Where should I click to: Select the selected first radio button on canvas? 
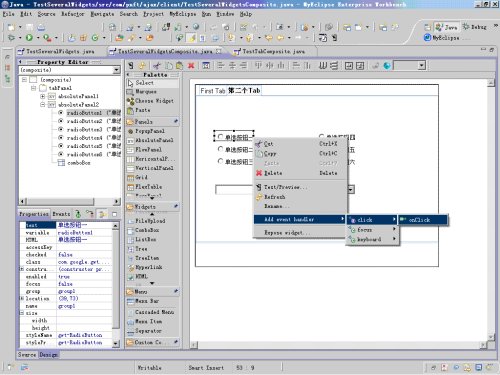click(234, 137)
